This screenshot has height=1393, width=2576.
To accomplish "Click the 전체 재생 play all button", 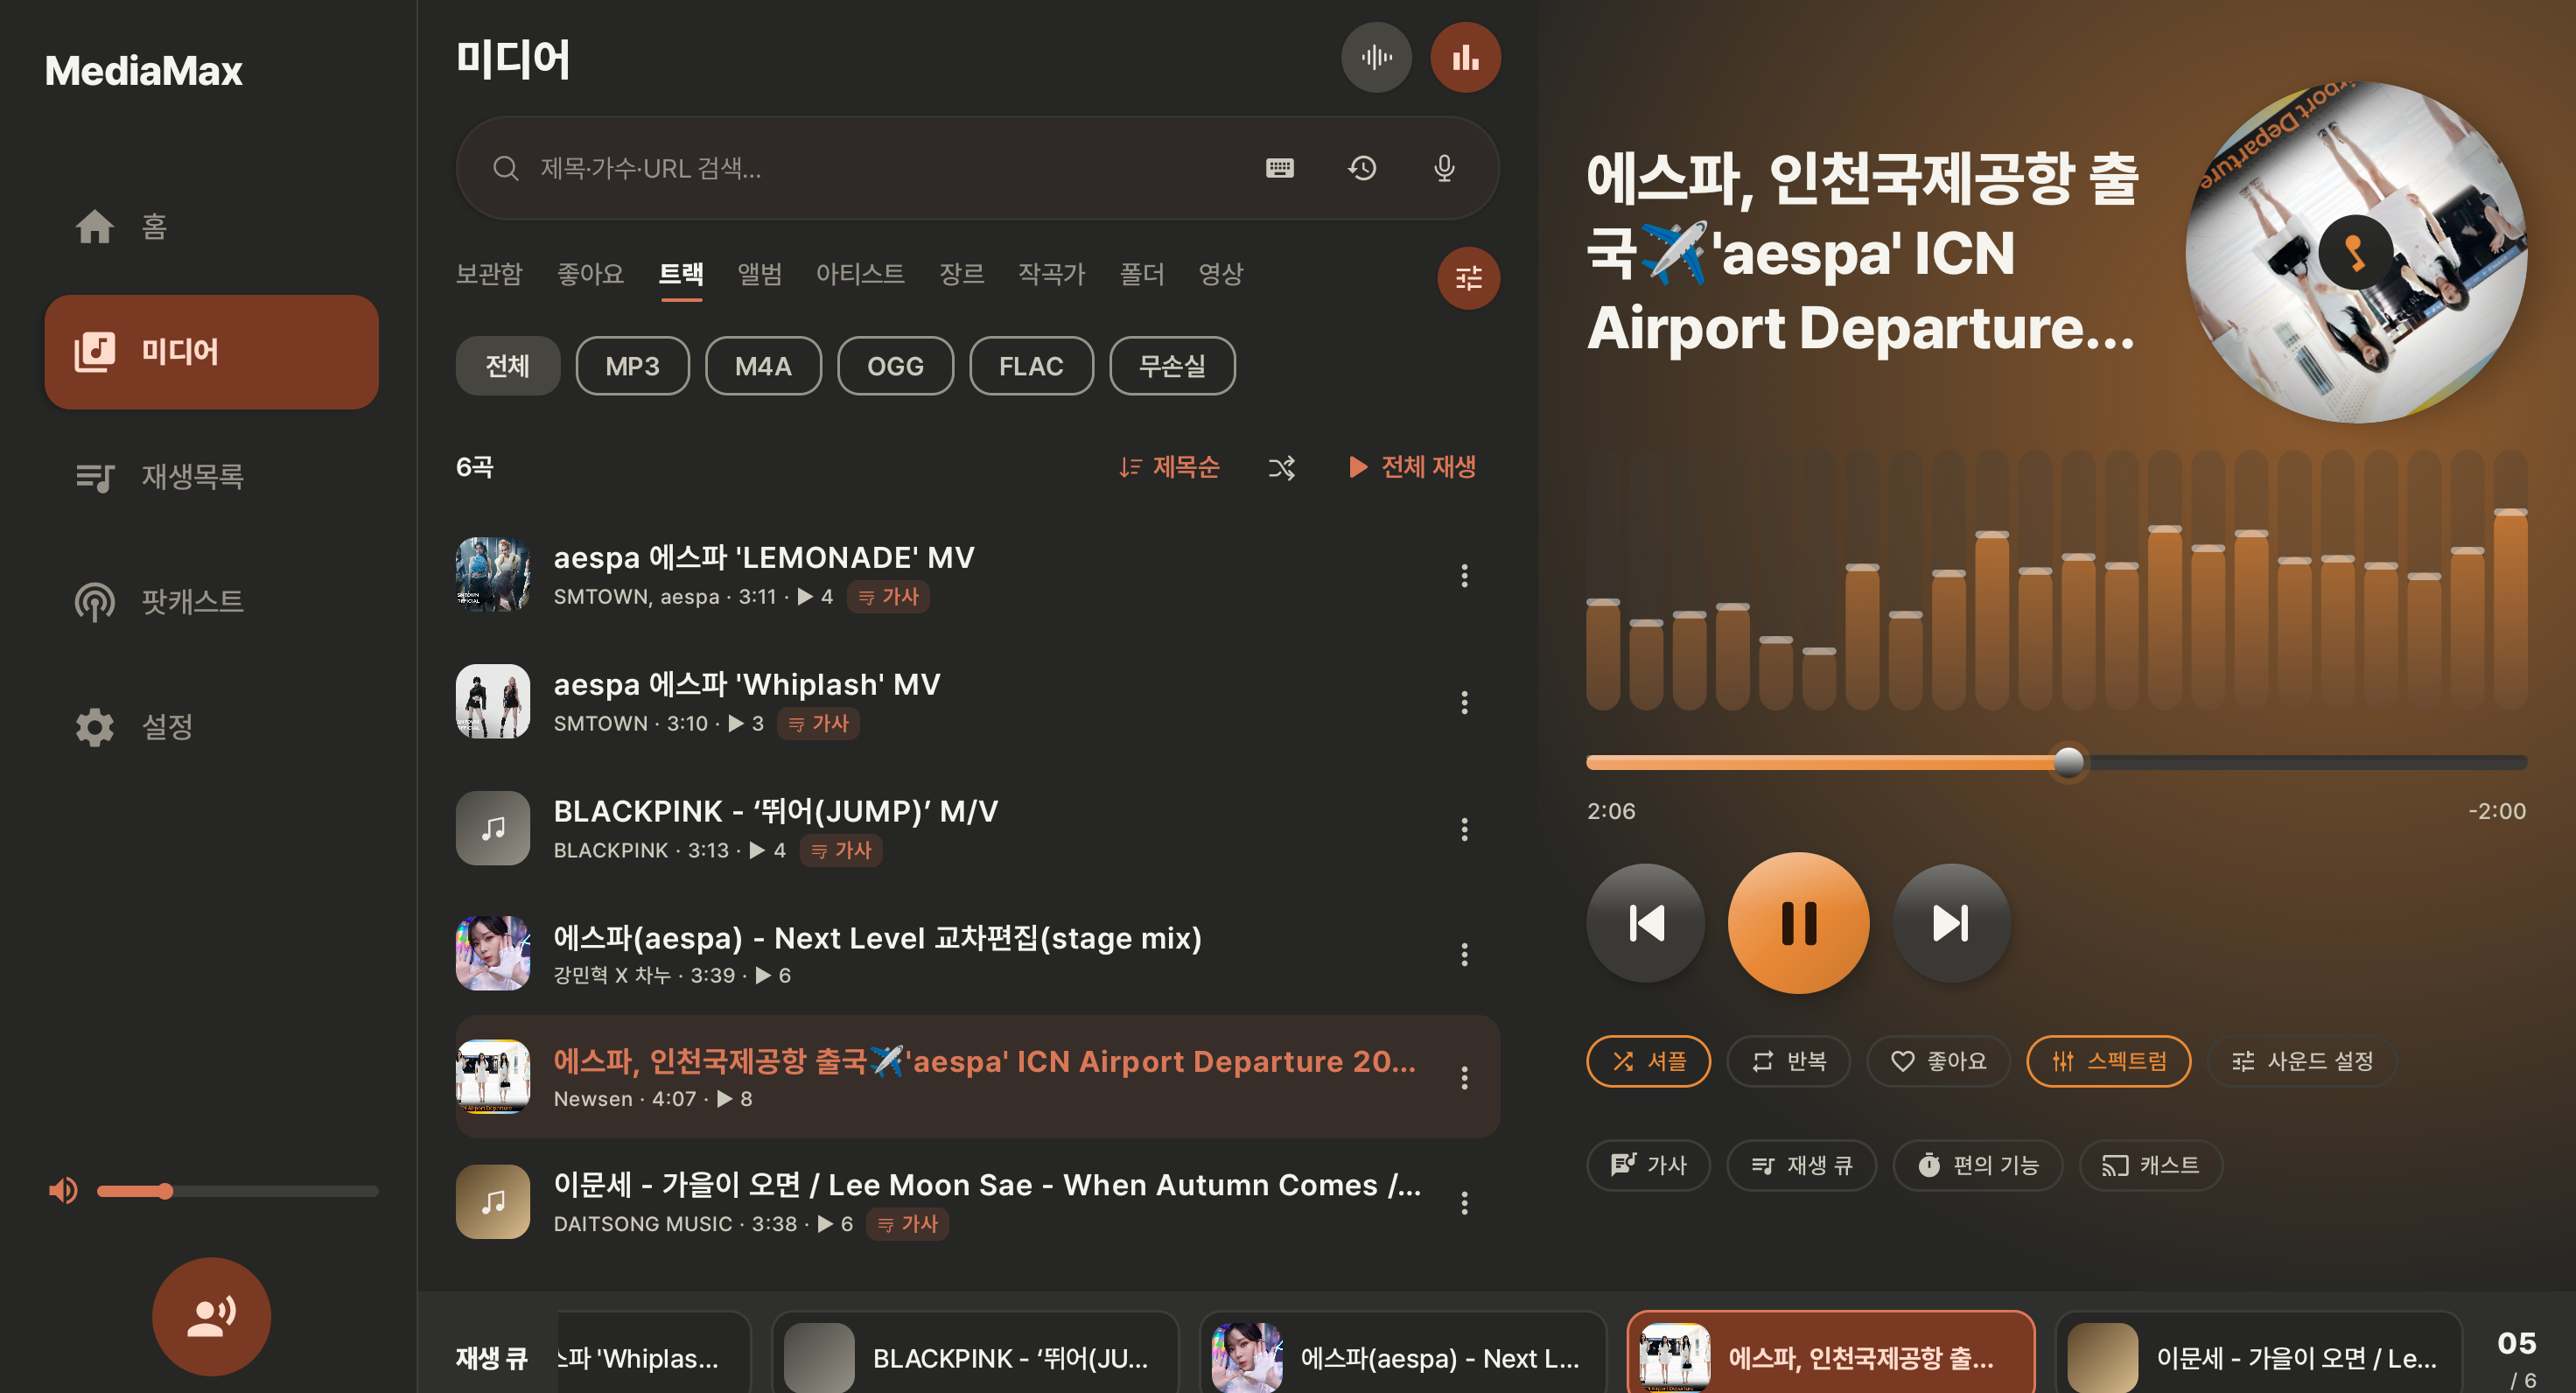I will pyautogui.click(x=1412, y=467).
